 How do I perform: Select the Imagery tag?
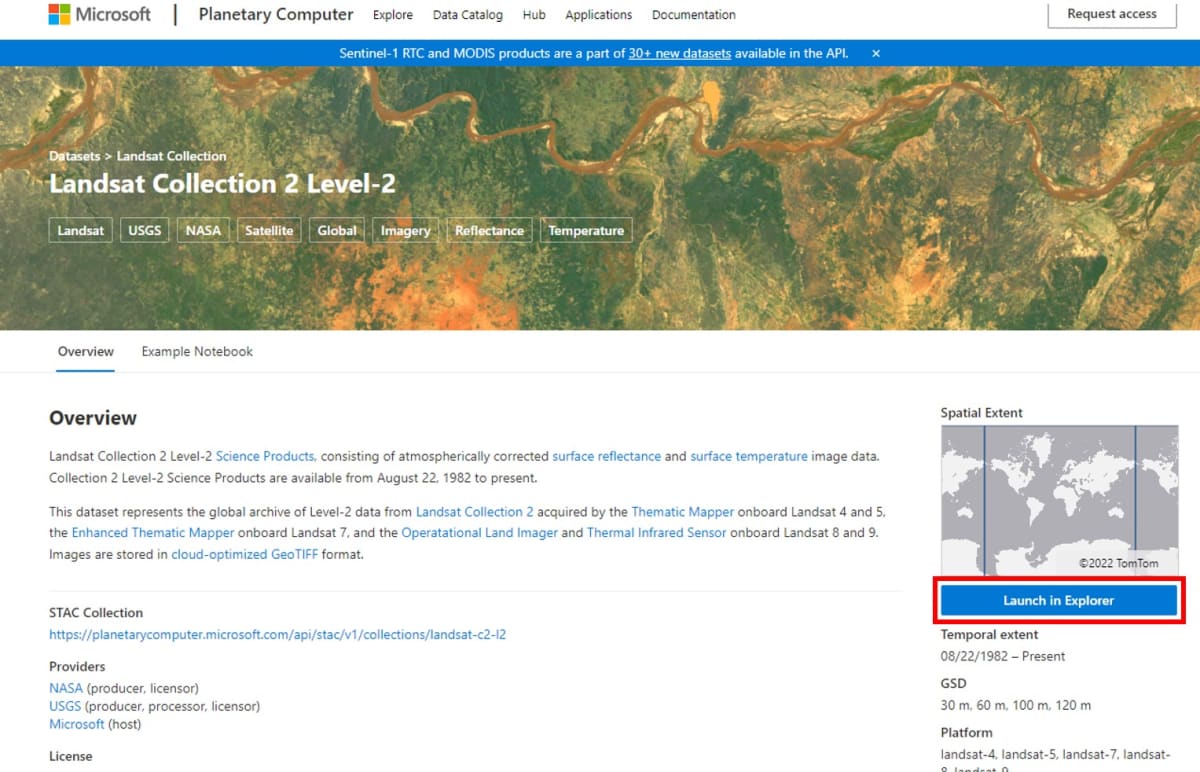(405, 230)
